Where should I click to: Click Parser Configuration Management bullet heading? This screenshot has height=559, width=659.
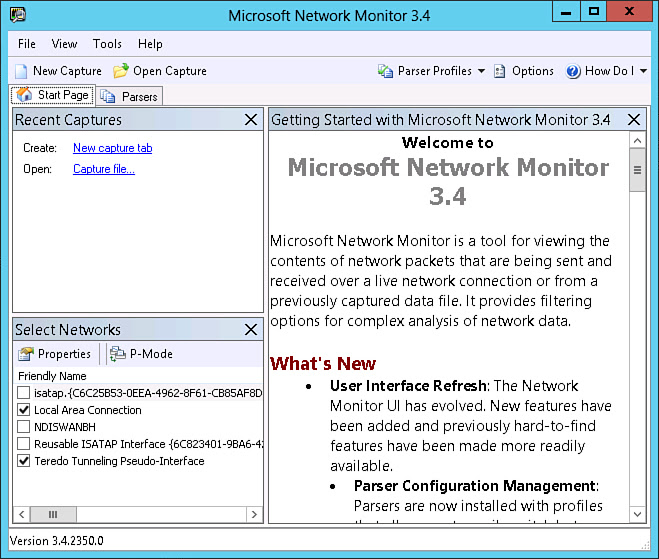coord(475,486)
